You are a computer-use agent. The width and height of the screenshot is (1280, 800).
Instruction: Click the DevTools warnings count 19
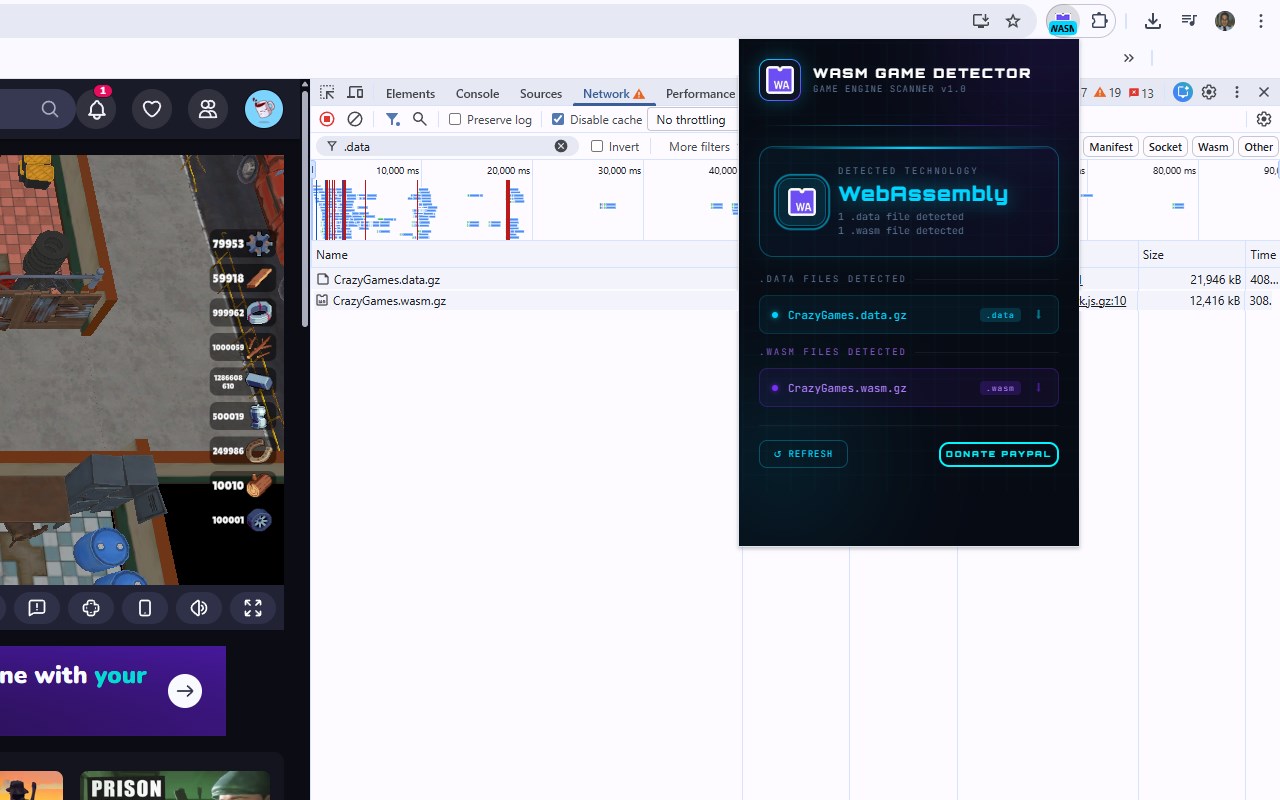point(1107,93)
